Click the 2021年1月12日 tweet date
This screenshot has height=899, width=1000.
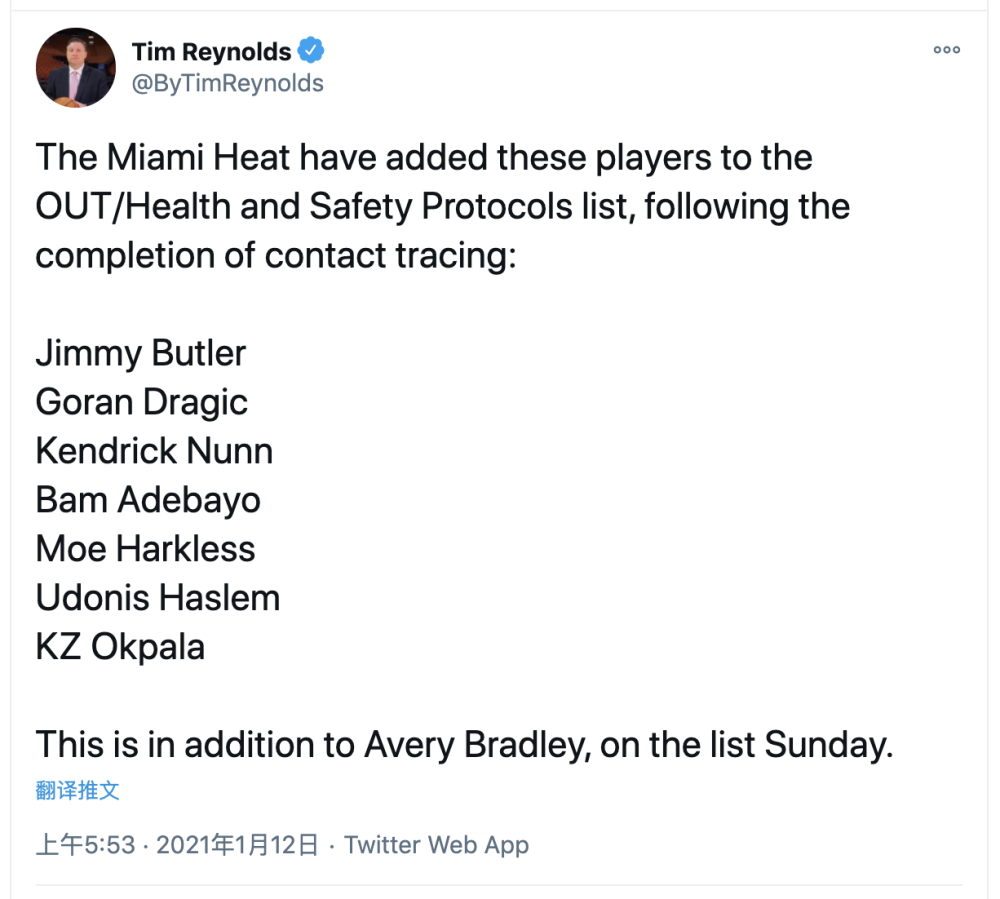click(238, 845)
